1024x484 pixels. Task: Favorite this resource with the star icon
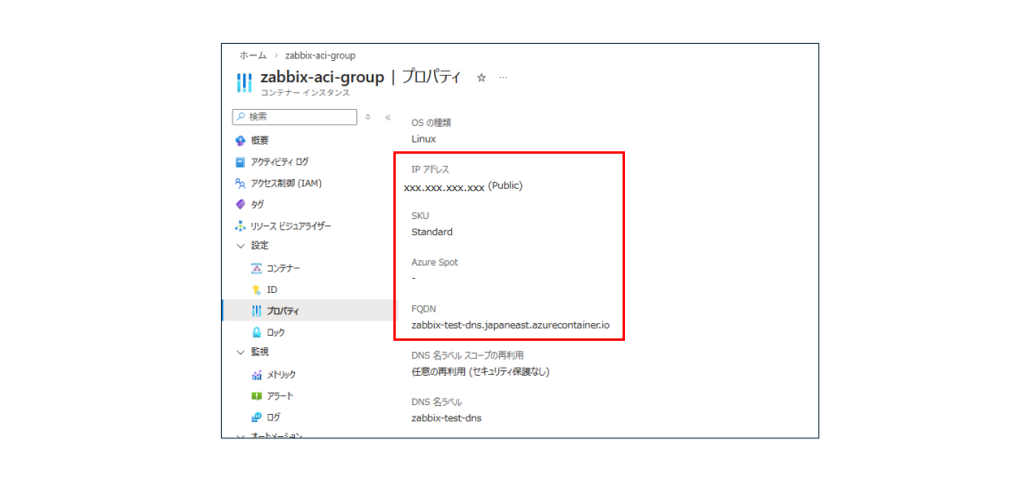click(x=481, y=77)
